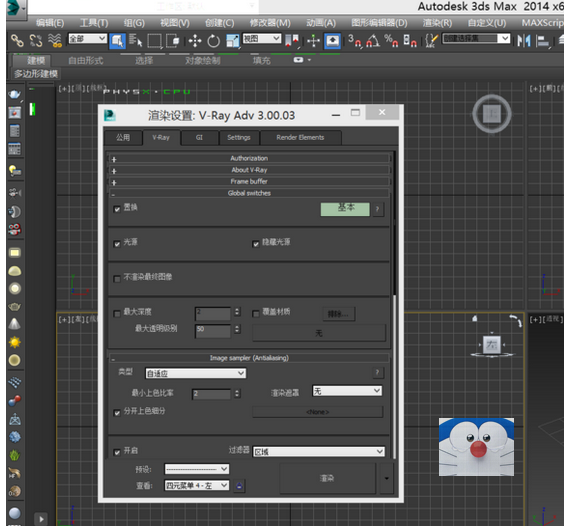Click the Doraemon image thumbnail
Screen dimensions: 564x526
[476, 447]
